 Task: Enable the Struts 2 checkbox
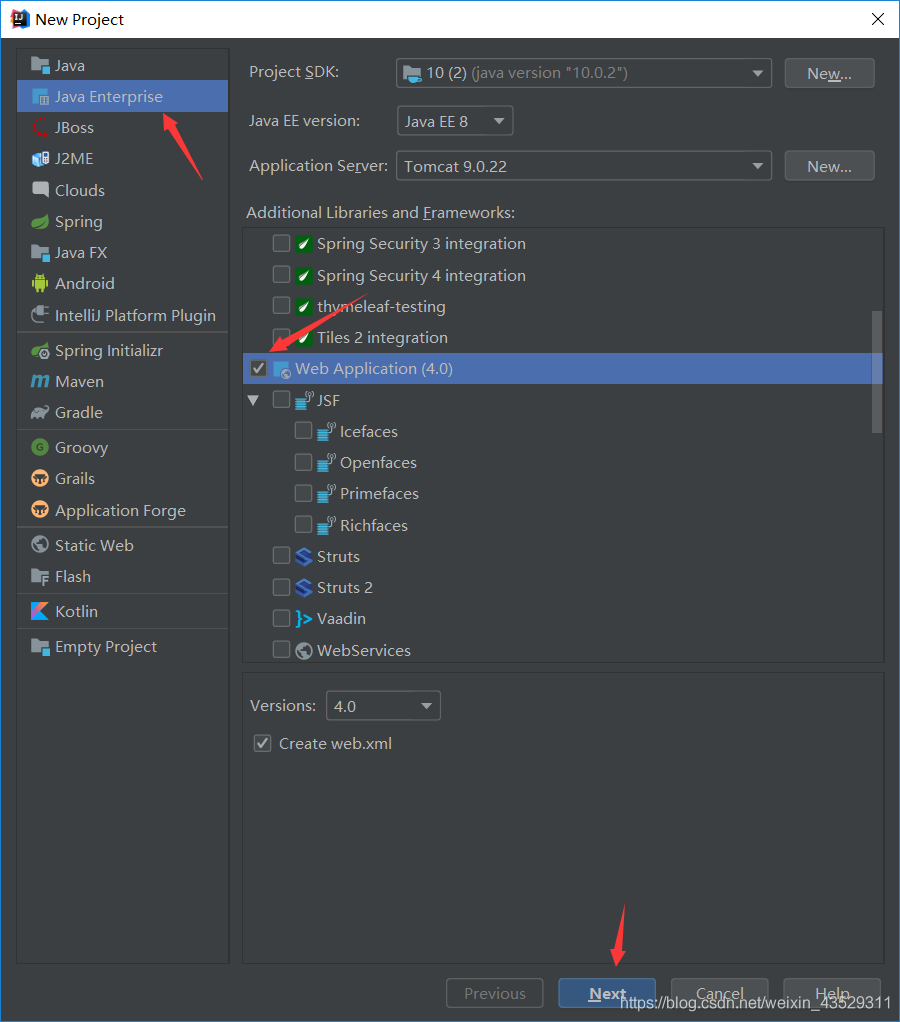(282, 587)
